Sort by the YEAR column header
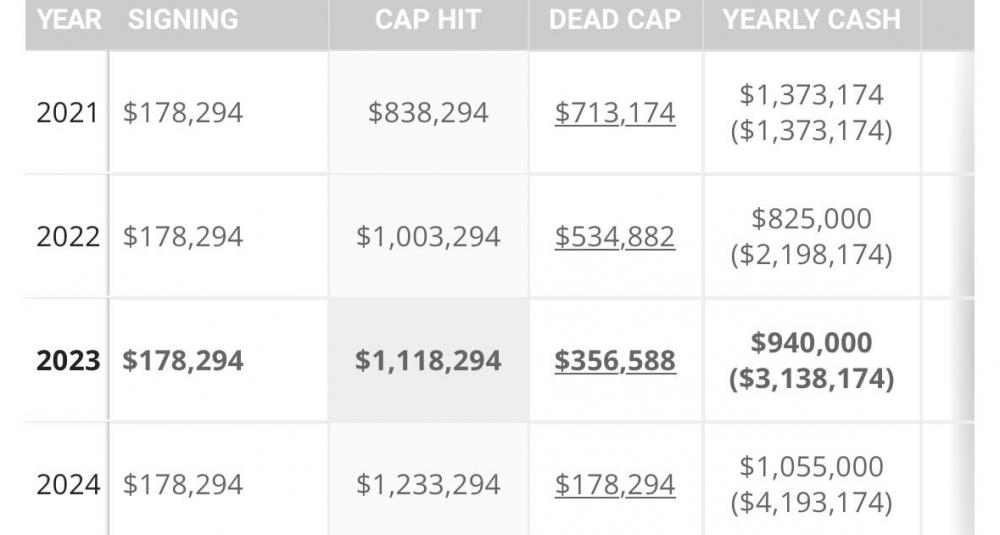This screenshot has height=535, width=1000. coord(69,19)
